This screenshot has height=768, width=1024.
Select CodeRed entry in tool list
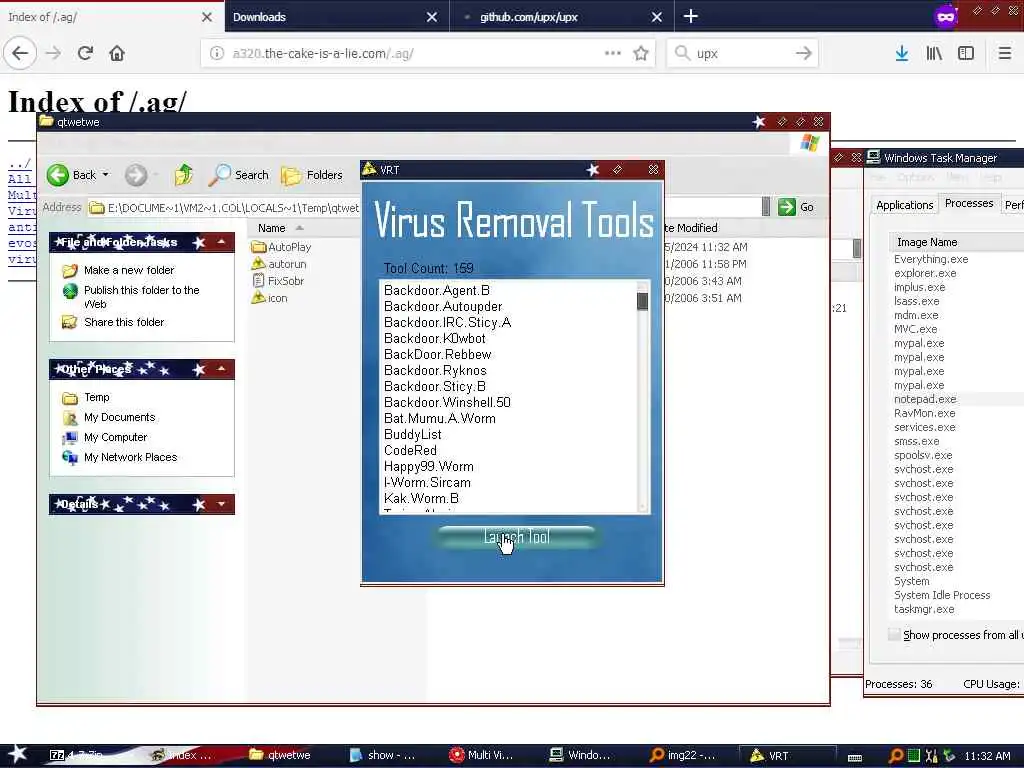click(x=410, y=450)
